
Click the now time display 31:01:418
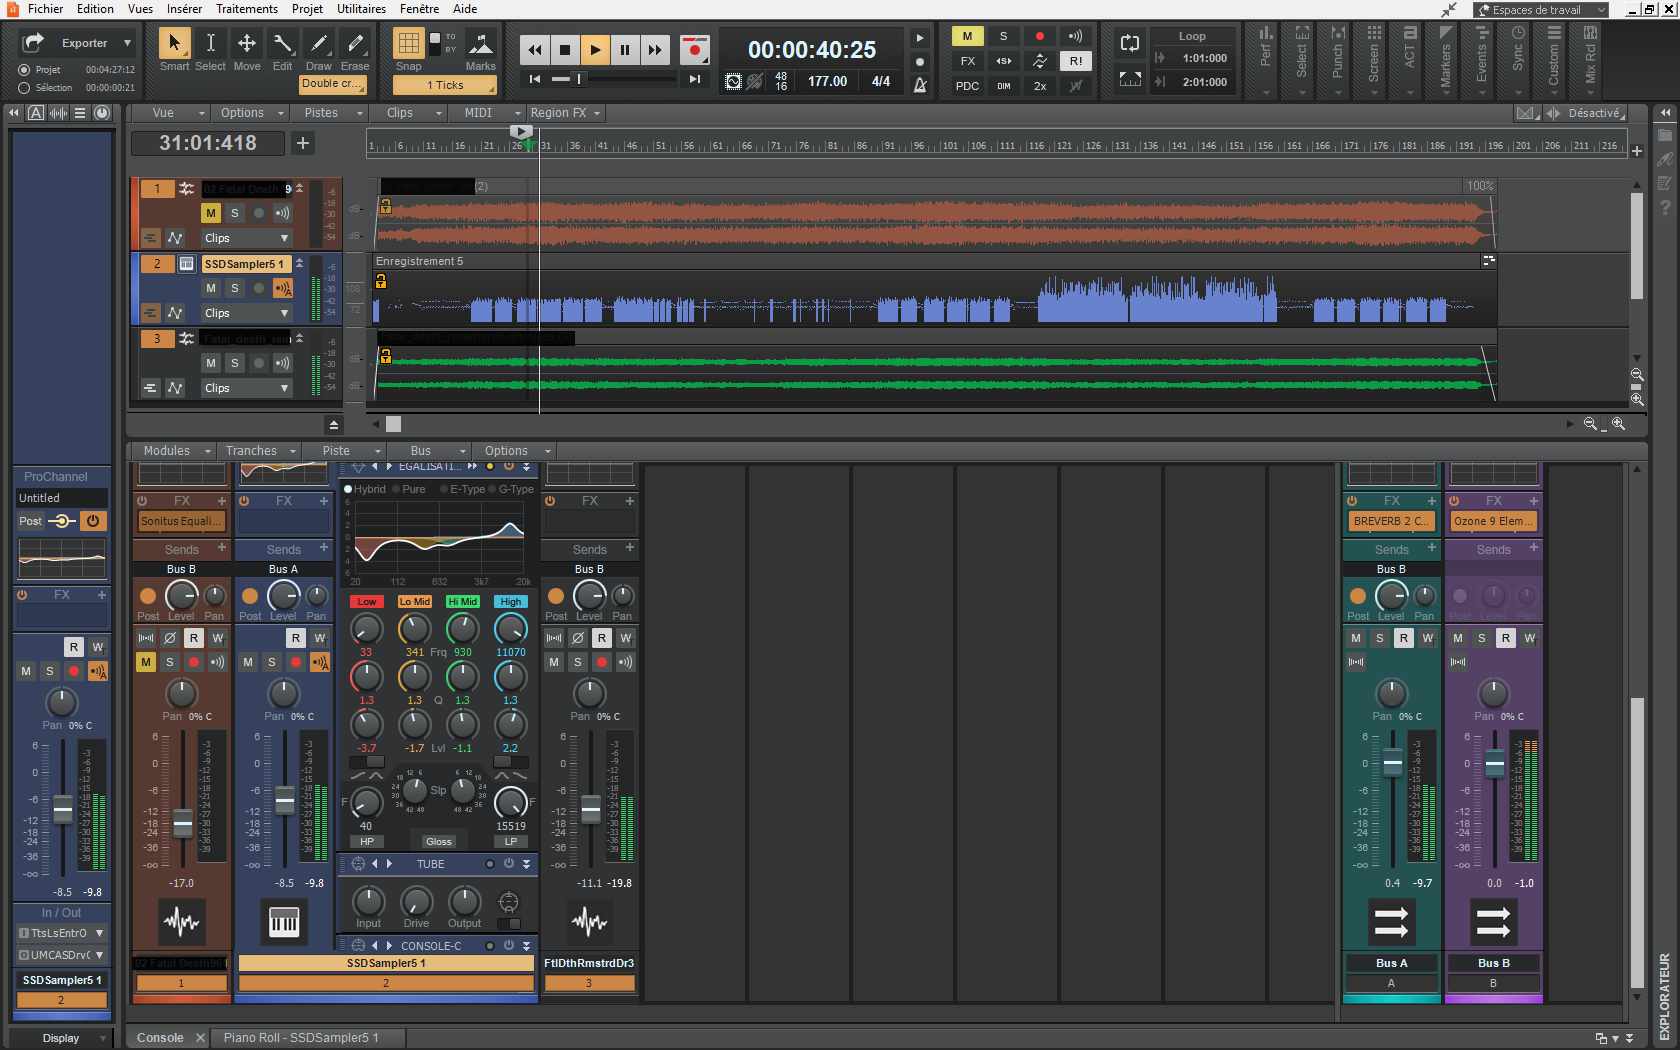pyautogui.click(x=208, y=143)
